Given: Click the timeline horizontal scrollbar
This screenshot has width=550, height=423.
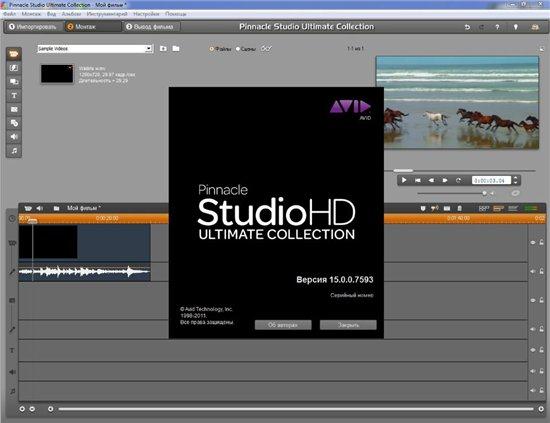Looking at the screenshot, I should pyautogui.click(x=296, y=409).
